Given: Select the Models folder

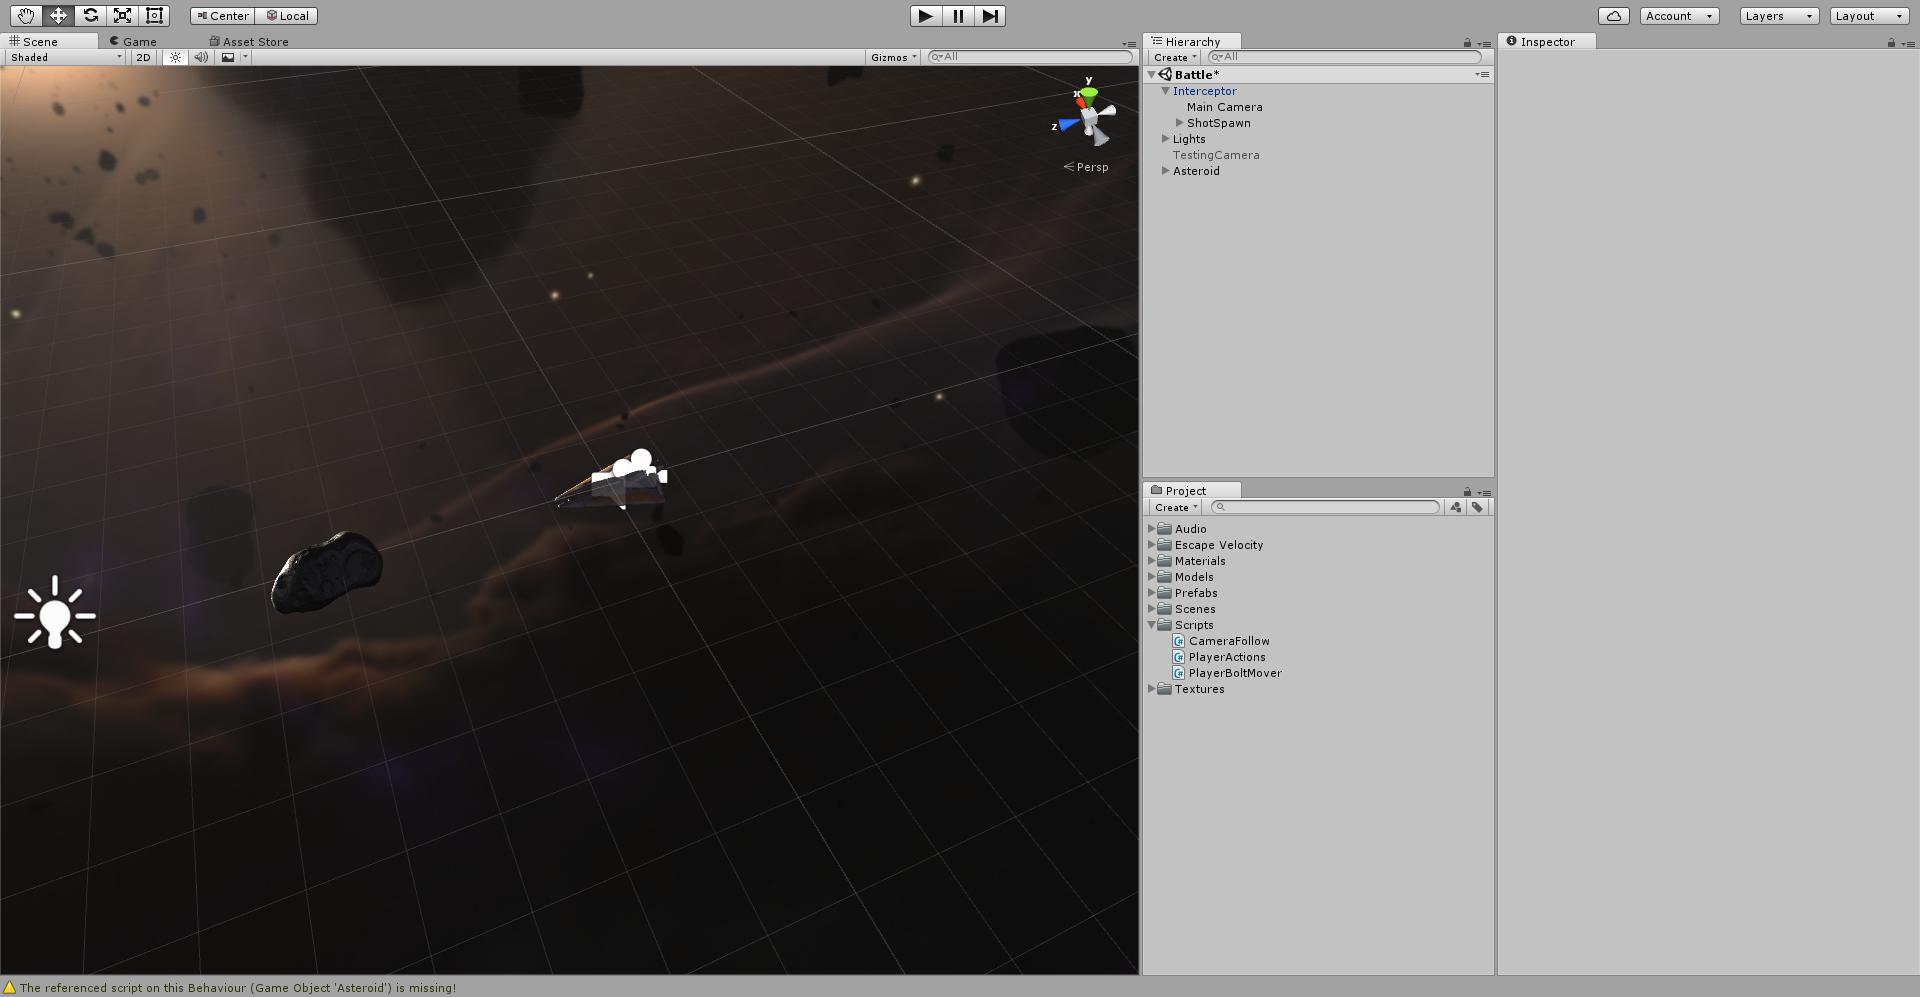Looking at the screenshot, I should tap(1193, 577).
